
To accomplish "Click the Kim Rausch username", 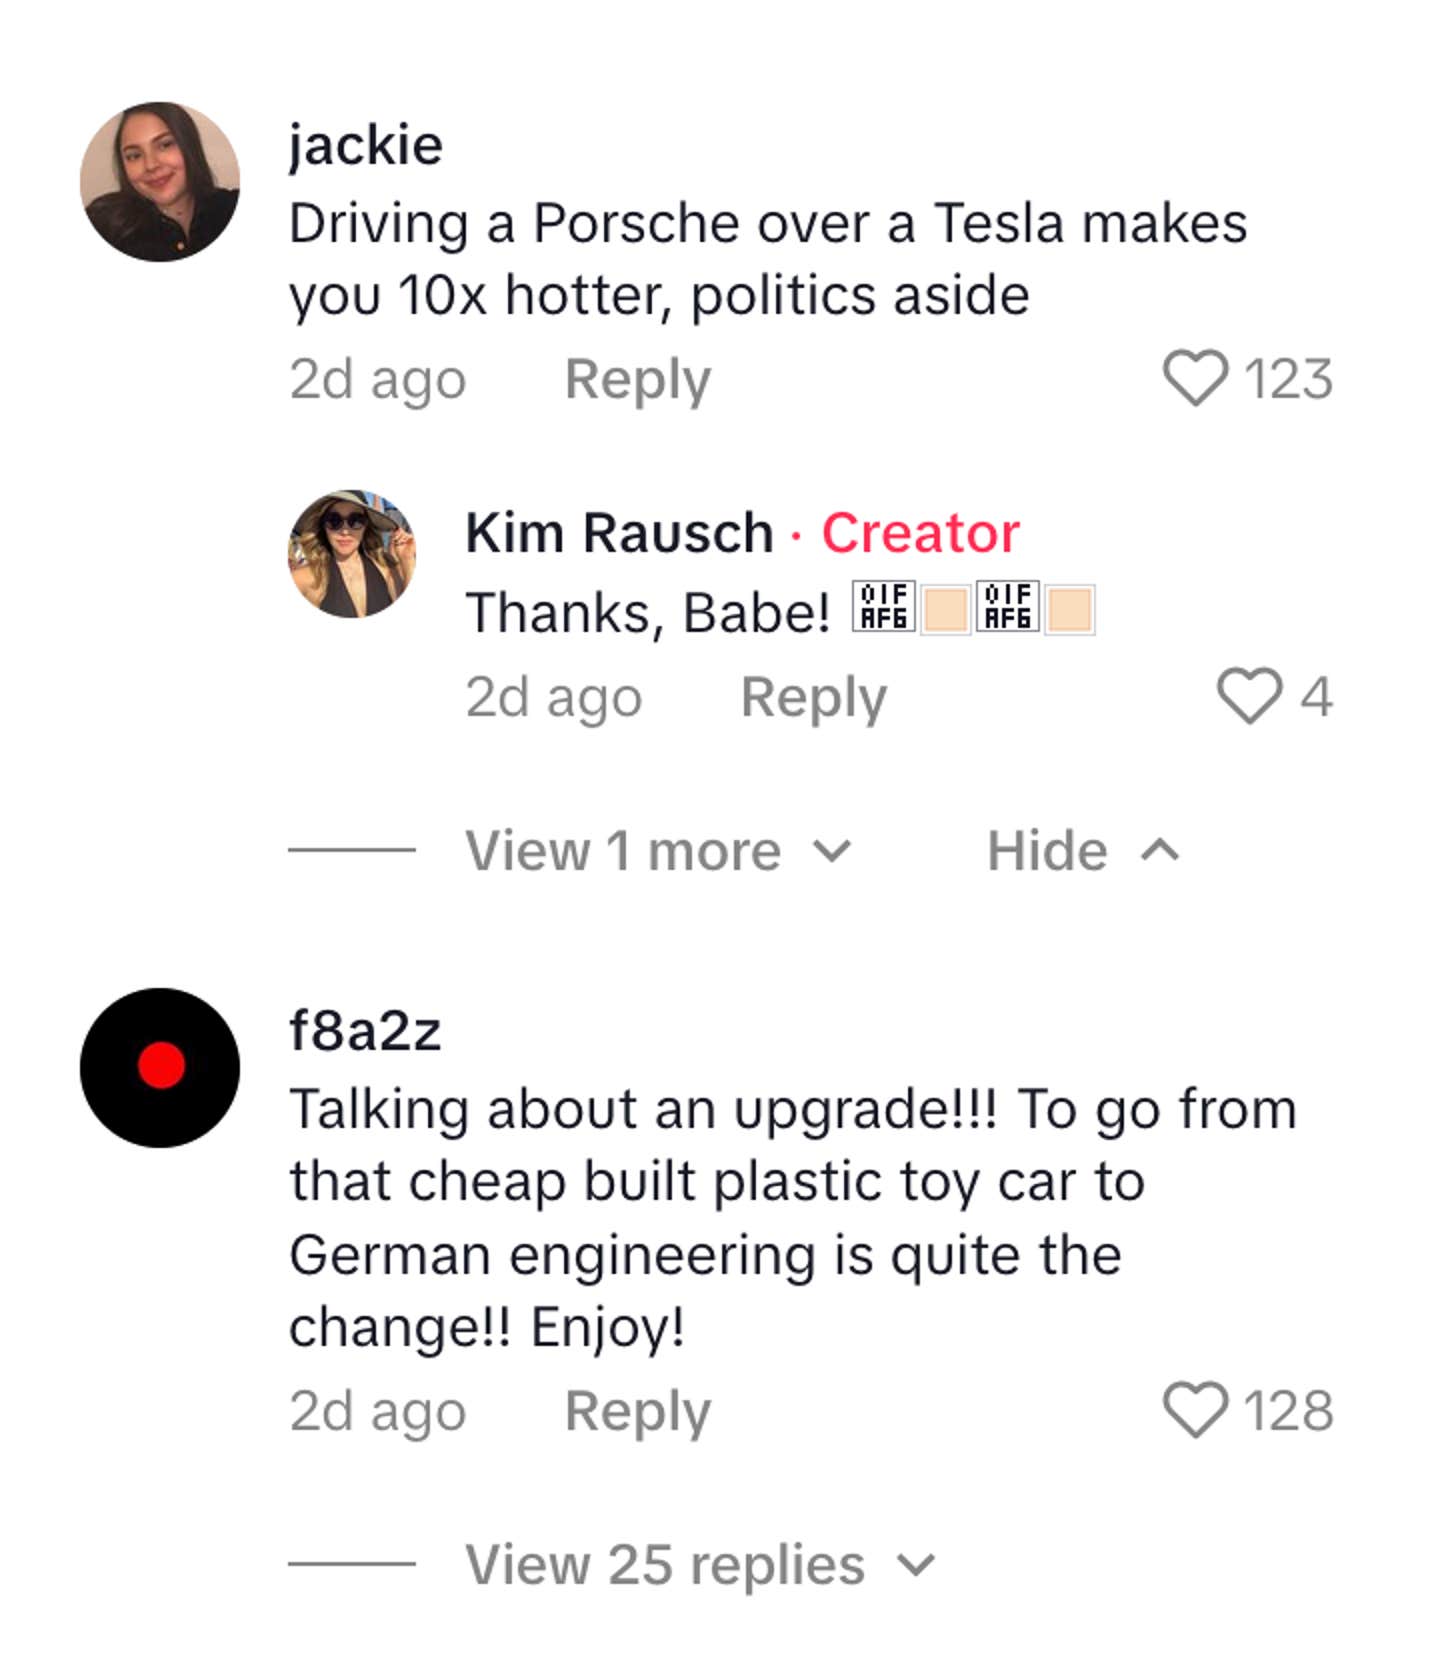I will pyautogui.click(x=619, y=534).
